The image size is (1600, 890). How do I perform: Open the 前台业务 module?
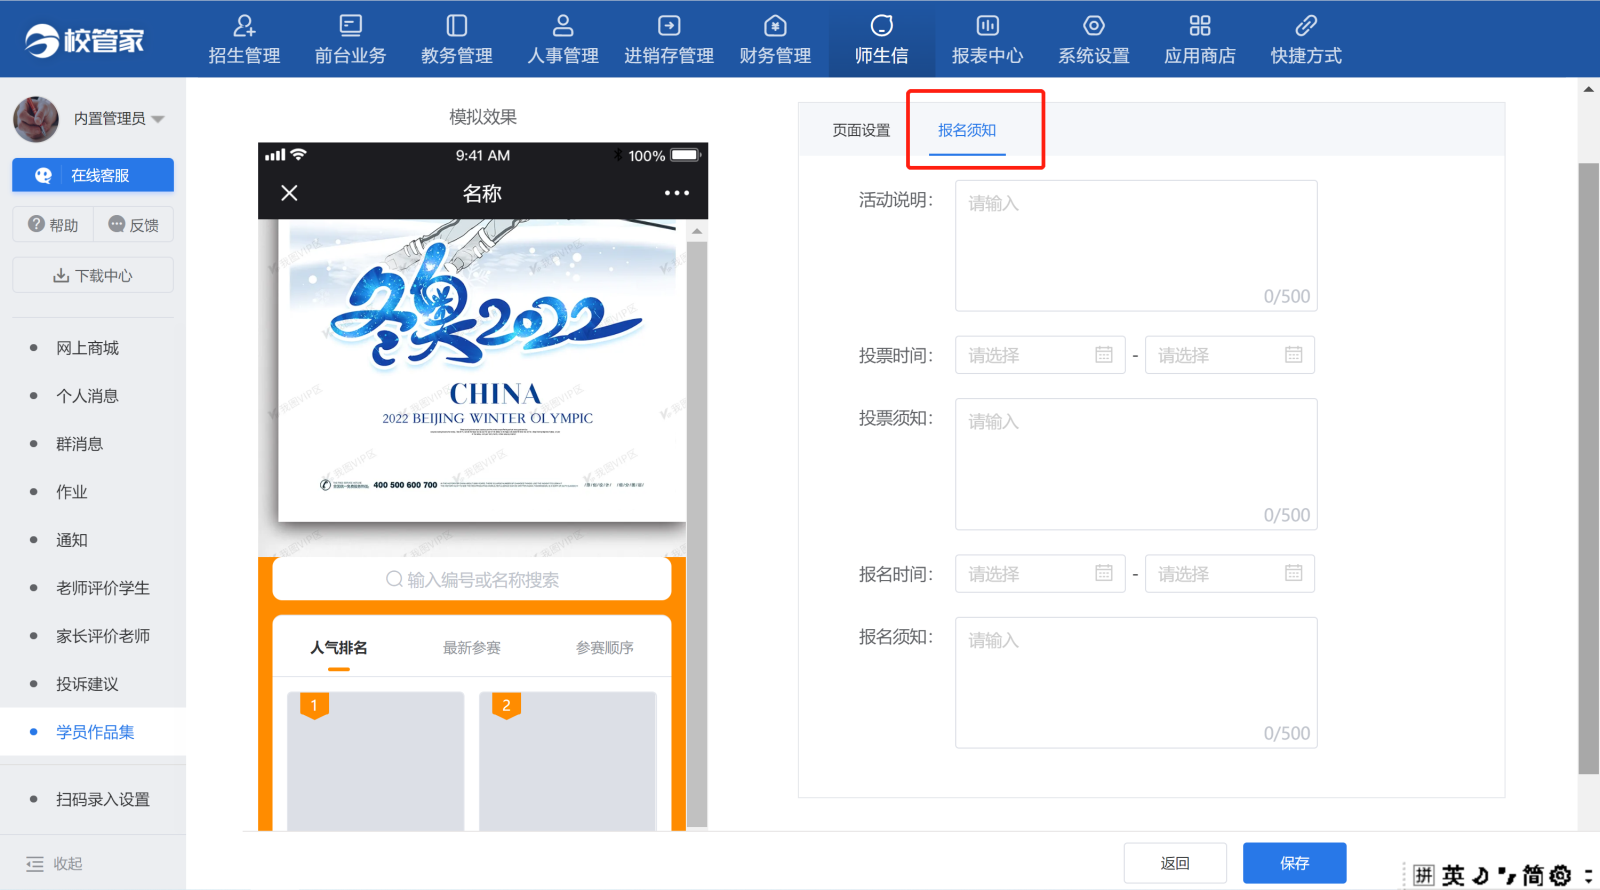(350, 40)
